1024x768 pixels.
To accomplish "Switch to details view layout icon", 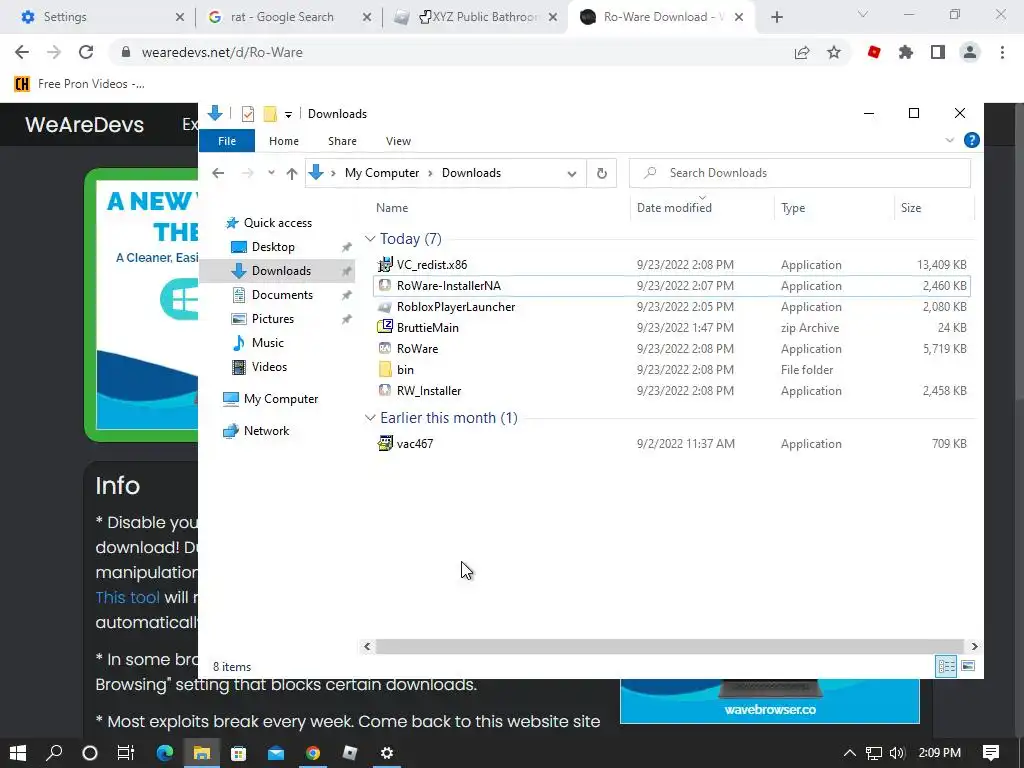I will (x=946, y=666).
